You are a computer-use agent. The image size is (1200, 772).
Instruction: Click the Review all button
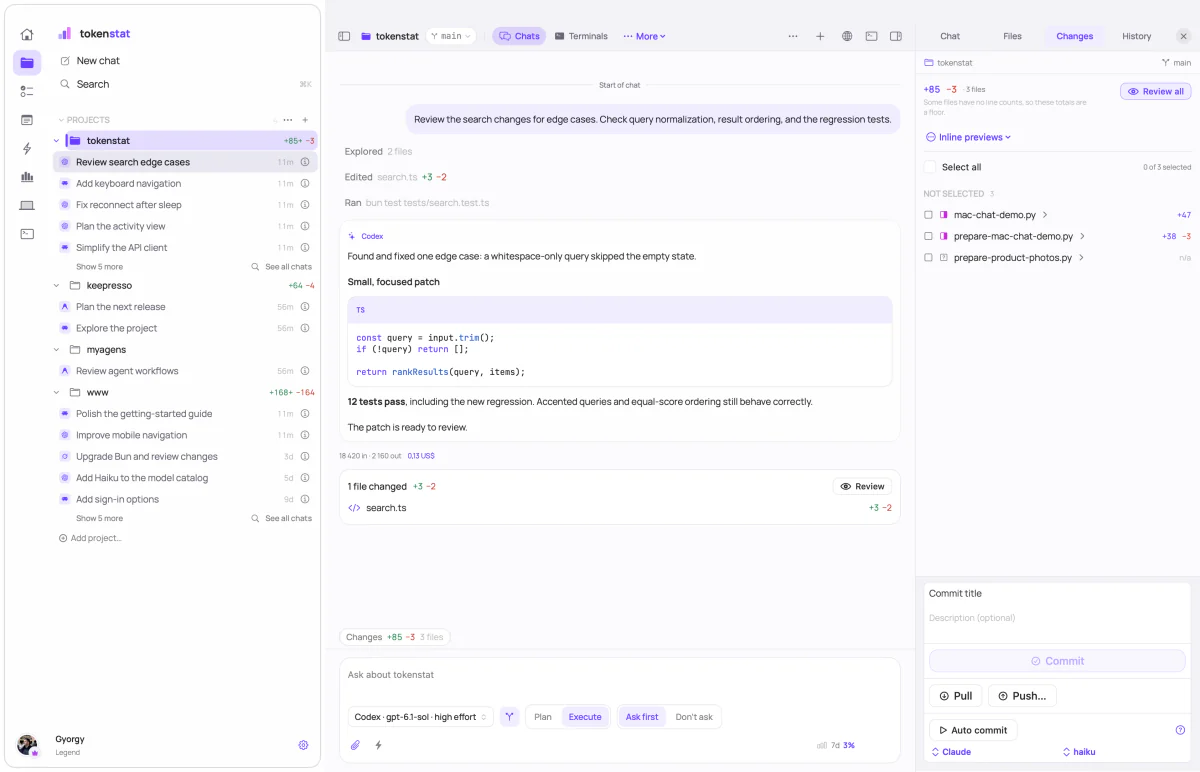tap(1155, 91)
